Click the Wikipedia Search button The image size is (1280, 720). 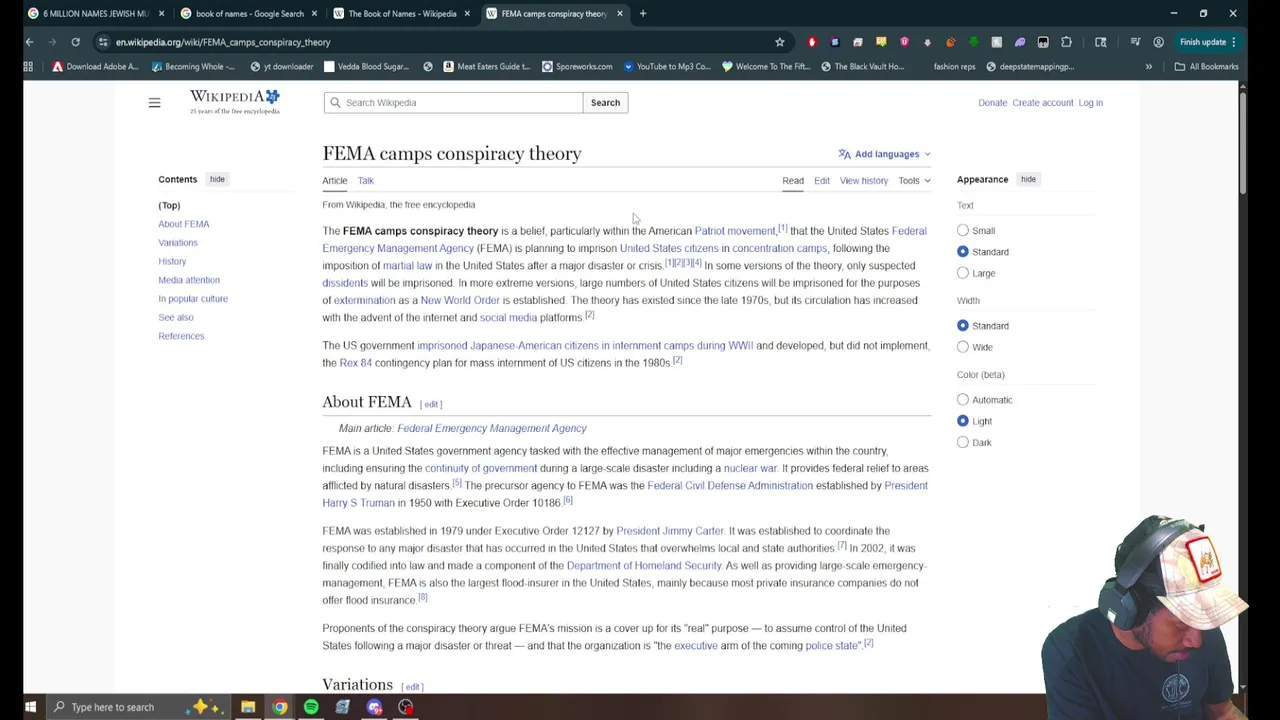(605, 103)
